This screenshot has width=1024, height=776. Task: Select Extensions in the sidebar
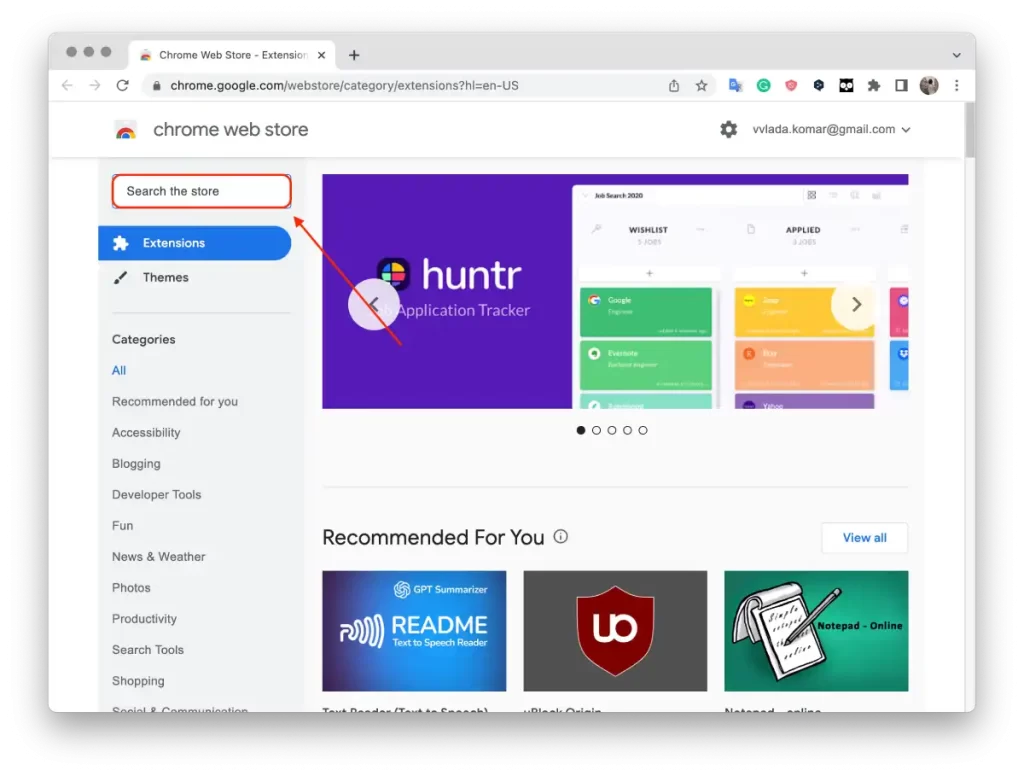(x=195, y=243)
